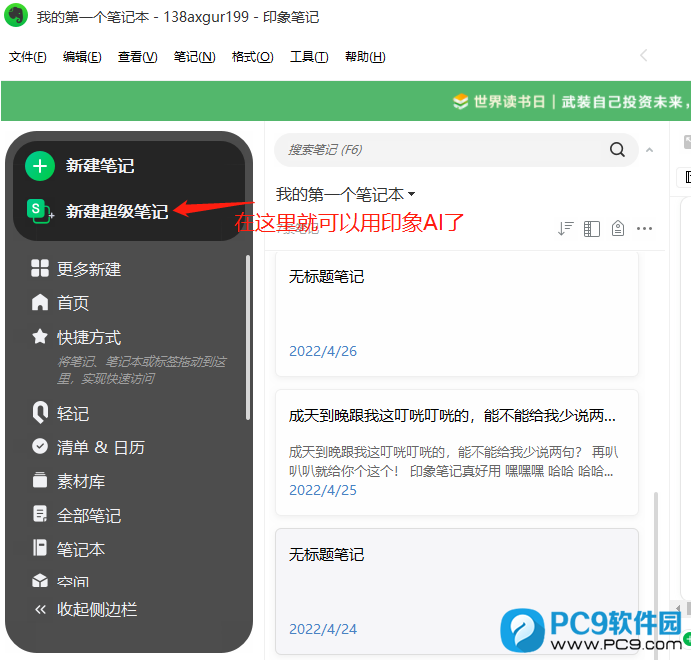Viewport: 691px width, 660px height.
Task: Open 编辑(E) menu
Action: (x=82, y=57)
